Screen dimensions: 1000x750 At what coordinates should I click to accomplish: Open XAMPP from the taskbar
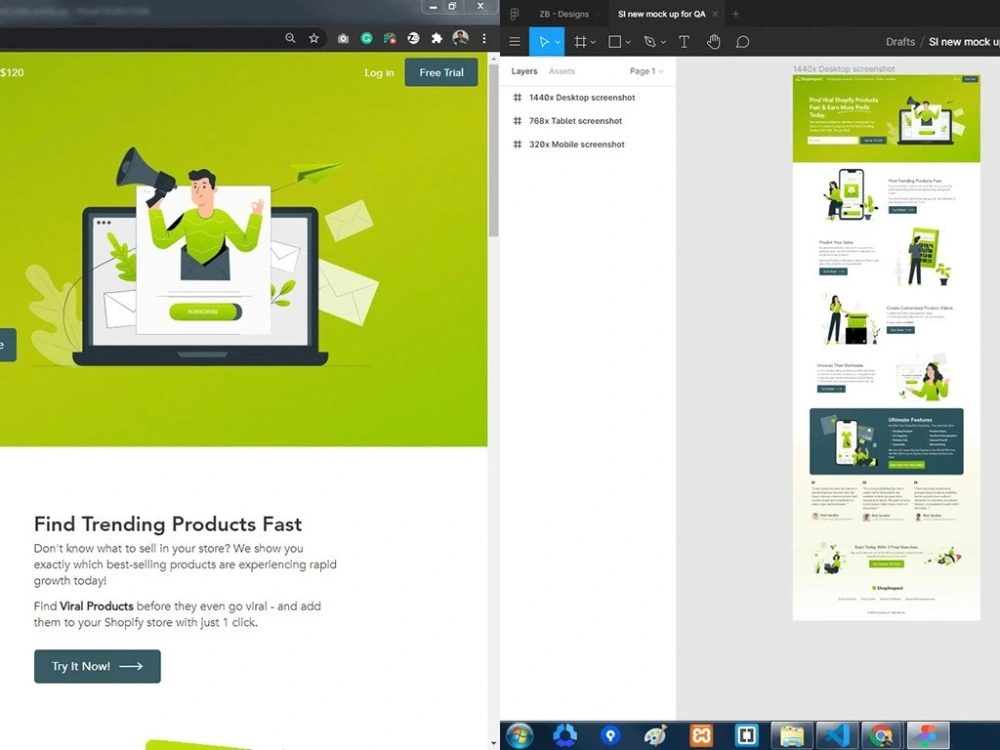click(700, 736)
